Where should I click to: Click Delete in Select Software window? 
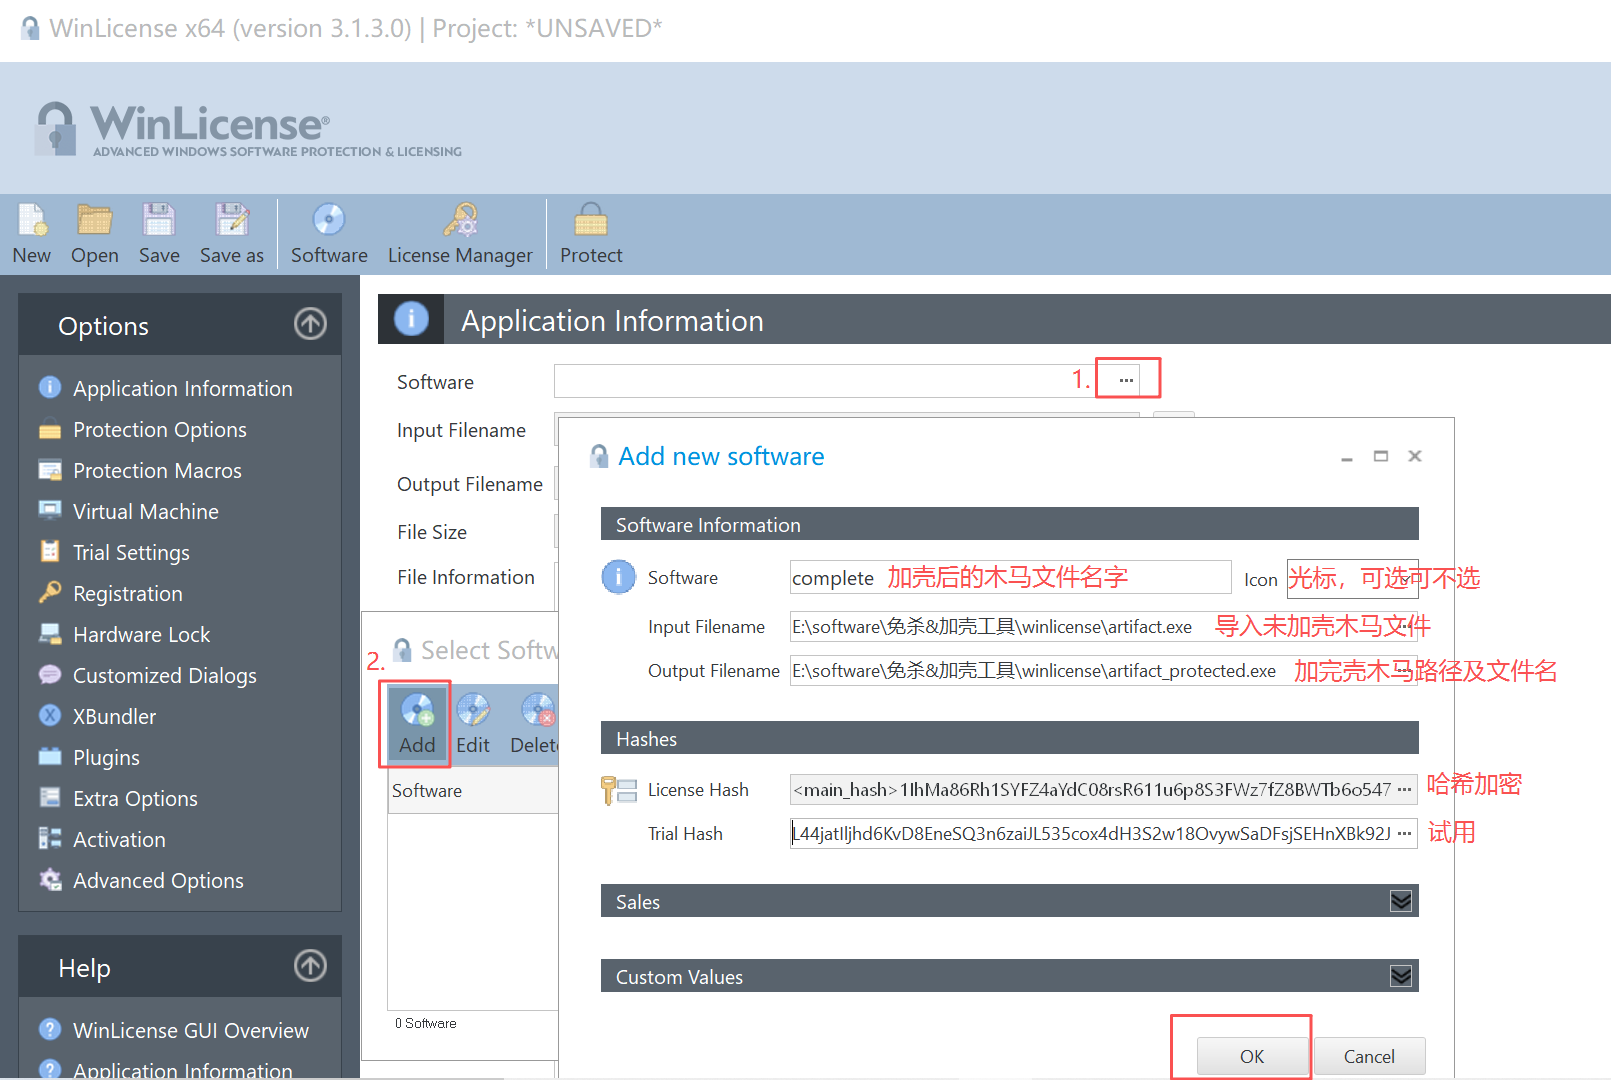(535, 725)
